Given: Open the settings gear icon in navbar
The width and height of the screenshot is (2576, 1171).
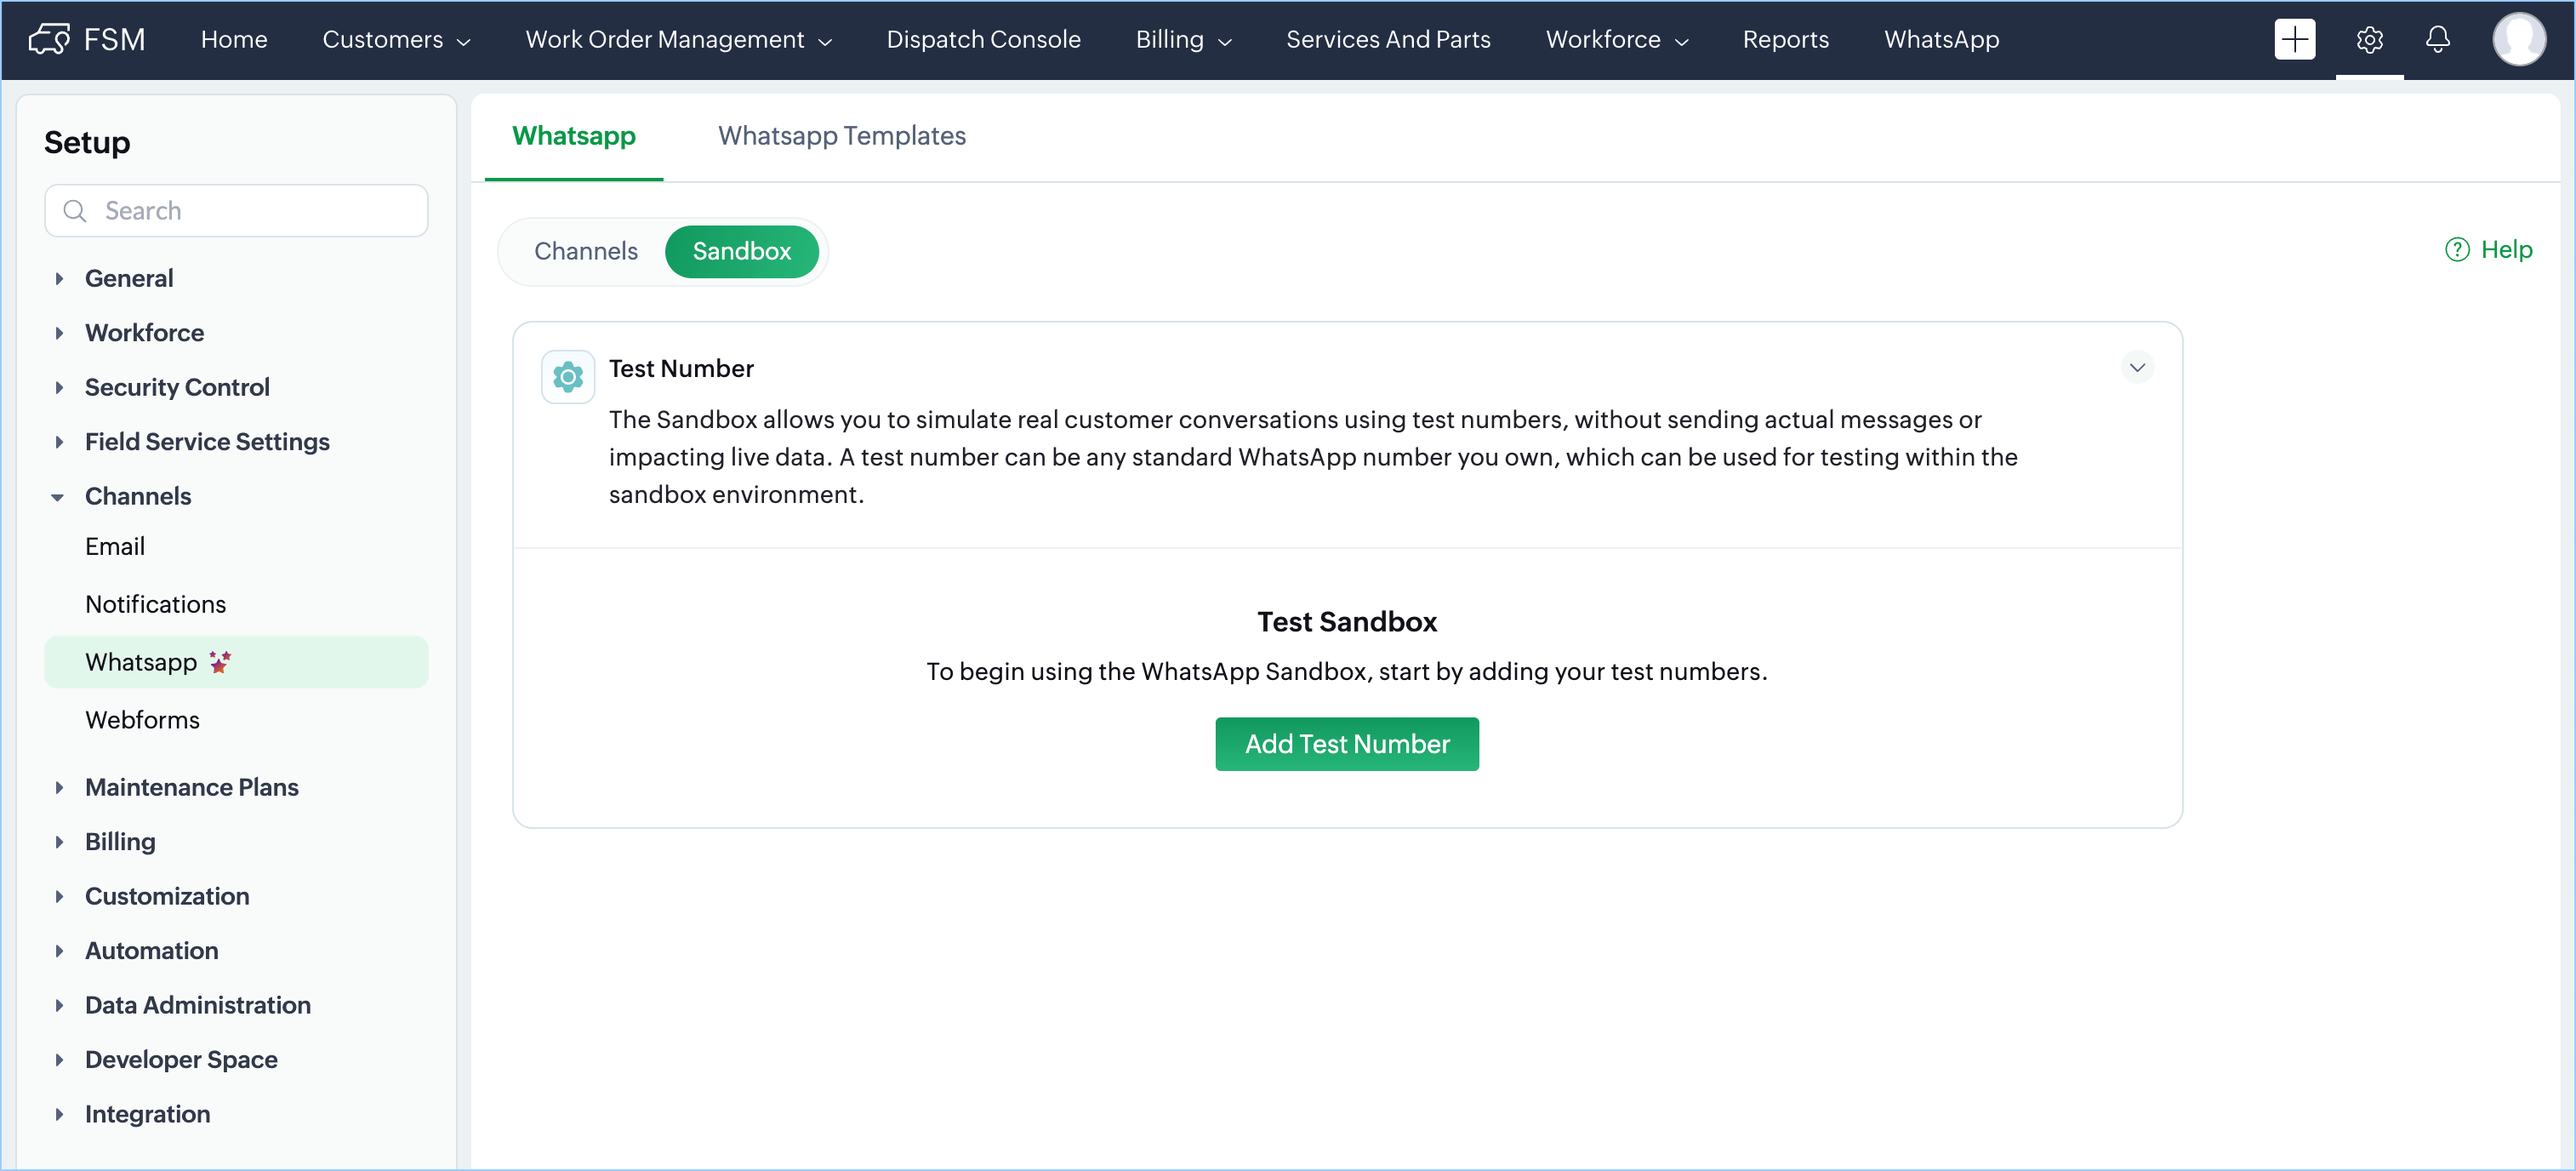Looking at the screenshot, I should 2369,39.
